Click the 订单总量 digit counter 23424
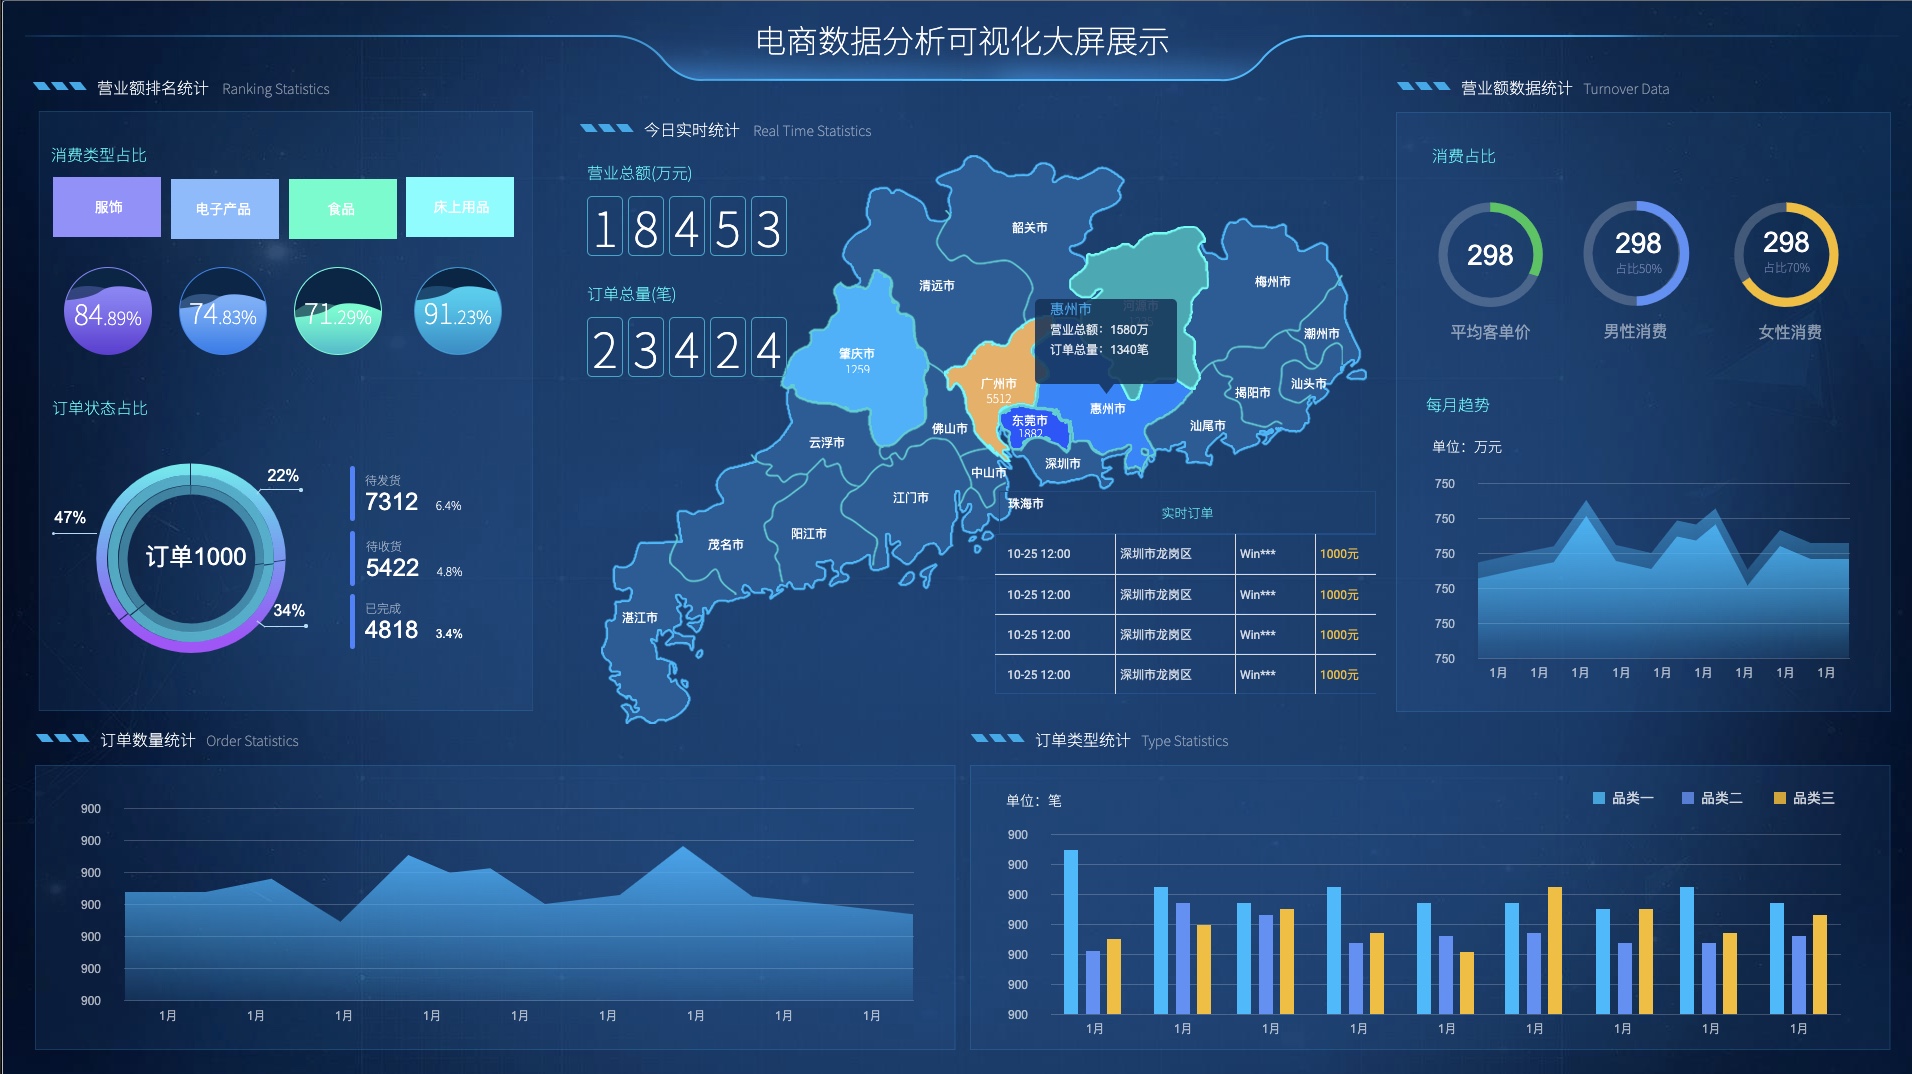The width and height of the screenshot is (1912, 1074). [x=686, y=347]
